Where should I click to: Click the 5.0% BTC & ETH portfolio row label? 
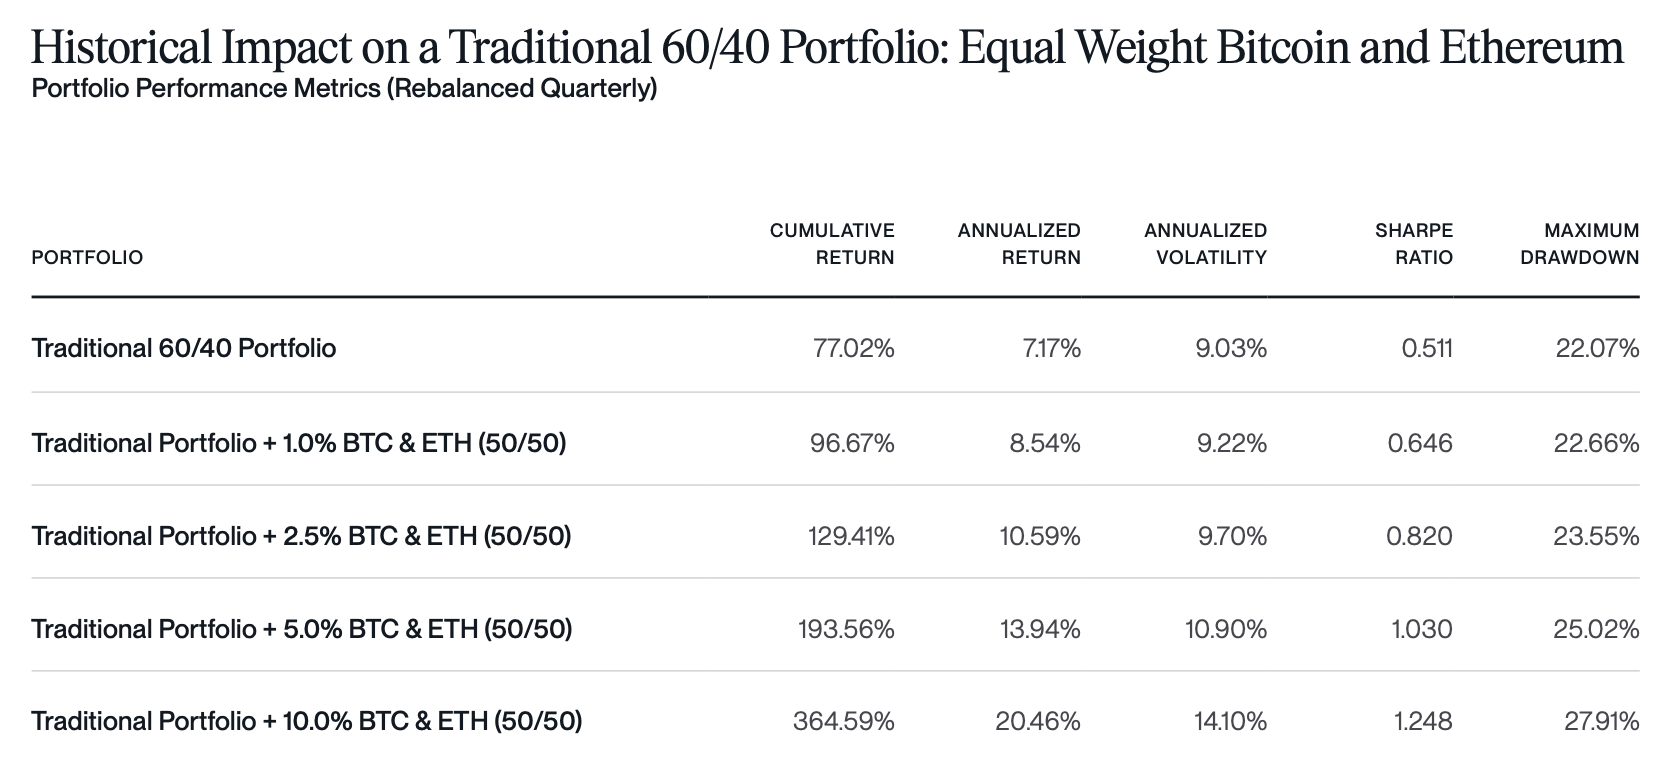point(302,629)
